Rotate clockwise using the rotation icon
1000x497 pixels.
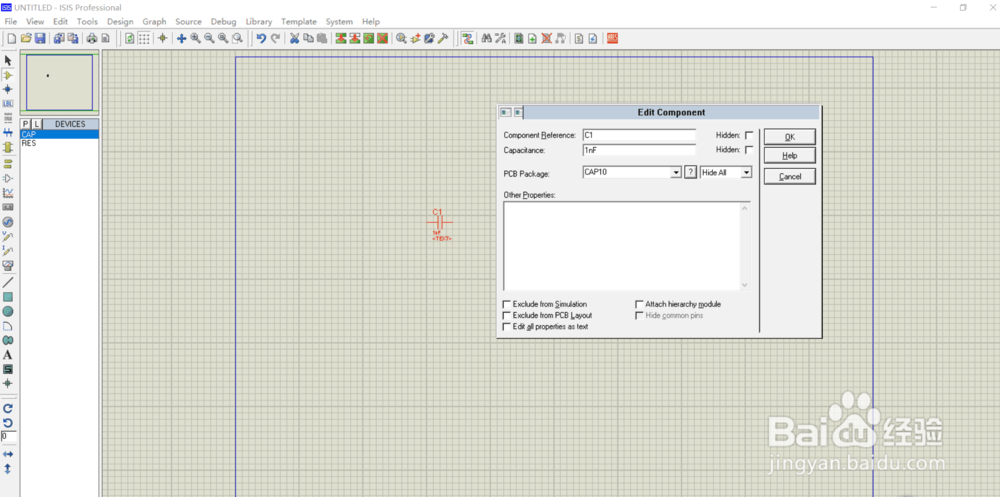click(x=8, y=408)
